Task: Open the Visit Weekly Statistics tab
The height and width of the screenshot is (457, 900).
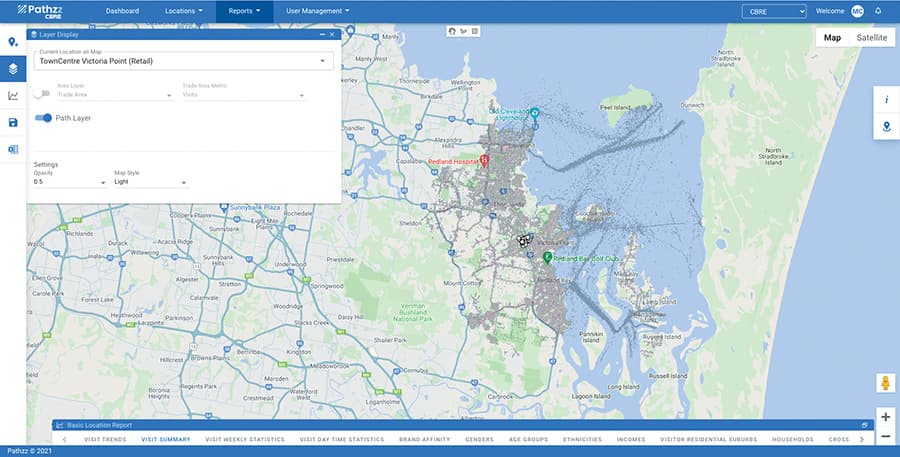Action: (x=245, y=439)
